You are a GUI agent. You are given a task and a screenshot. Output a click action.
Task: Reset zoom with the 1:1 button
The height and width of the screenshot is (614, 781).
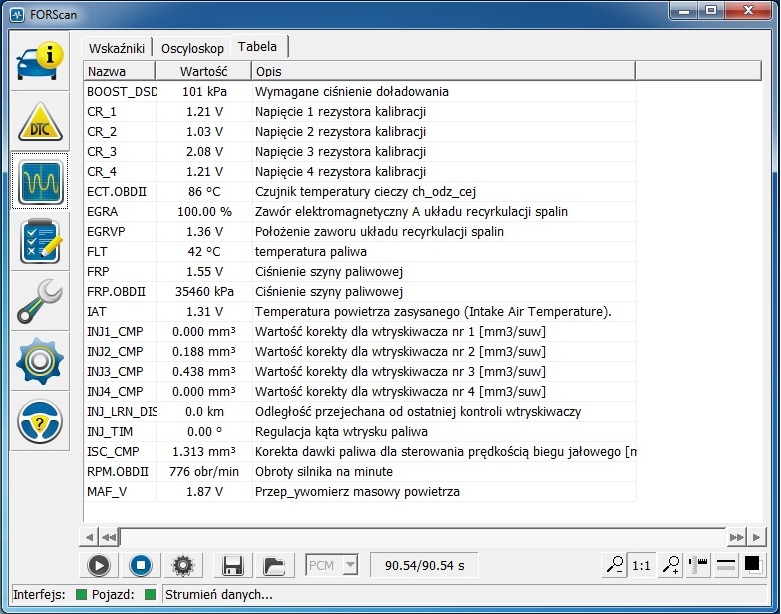(641, 565)
